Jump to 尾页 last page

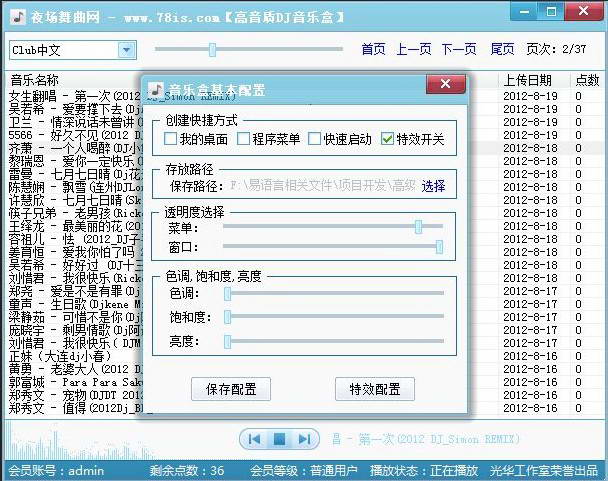click(502, 49)
